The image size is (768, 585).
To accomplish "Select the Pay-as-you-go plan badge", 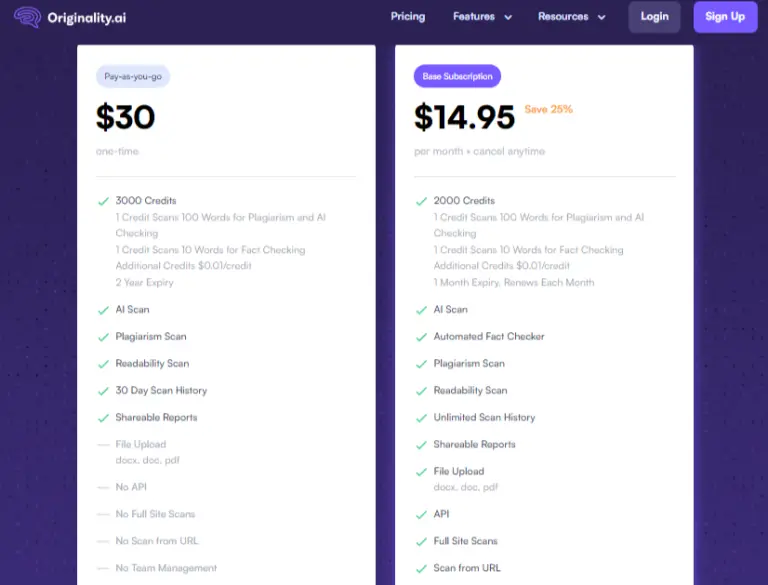I will tap(133, 76).
